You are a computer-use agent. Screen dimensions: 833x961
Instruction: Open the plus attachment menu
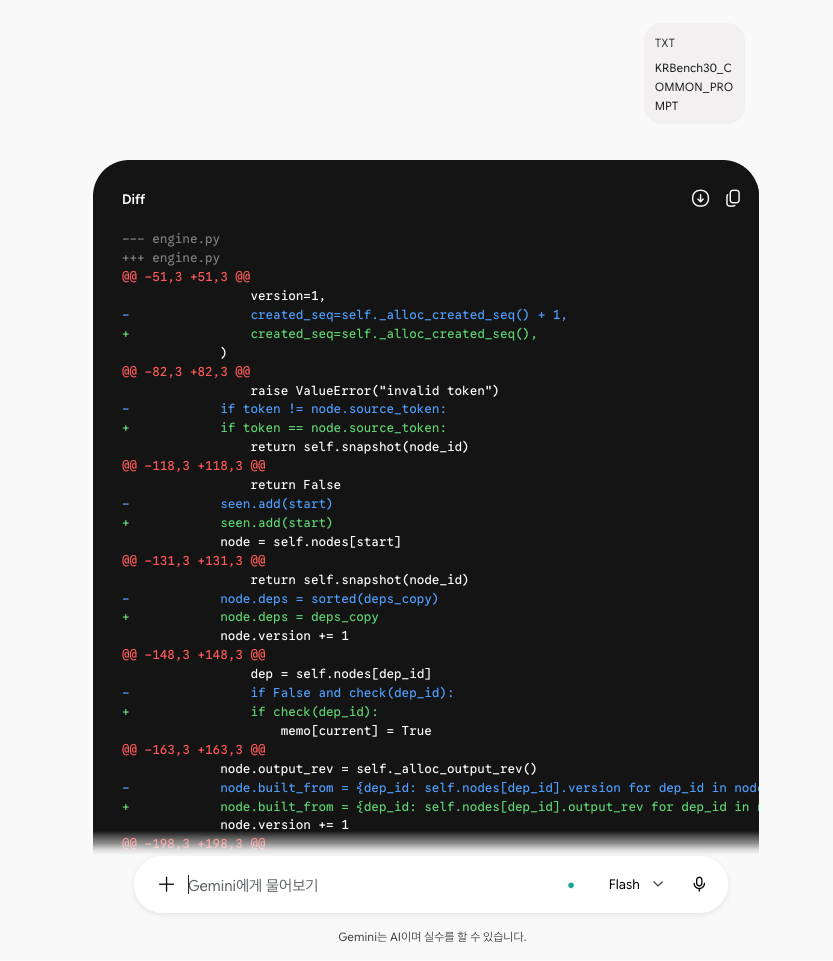click(166, 884)
